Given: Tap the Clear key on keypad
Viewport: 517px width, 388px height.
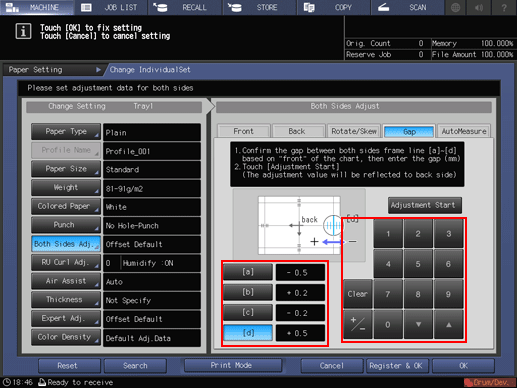Looking at the screenshot, I should (x=358, y=294).
